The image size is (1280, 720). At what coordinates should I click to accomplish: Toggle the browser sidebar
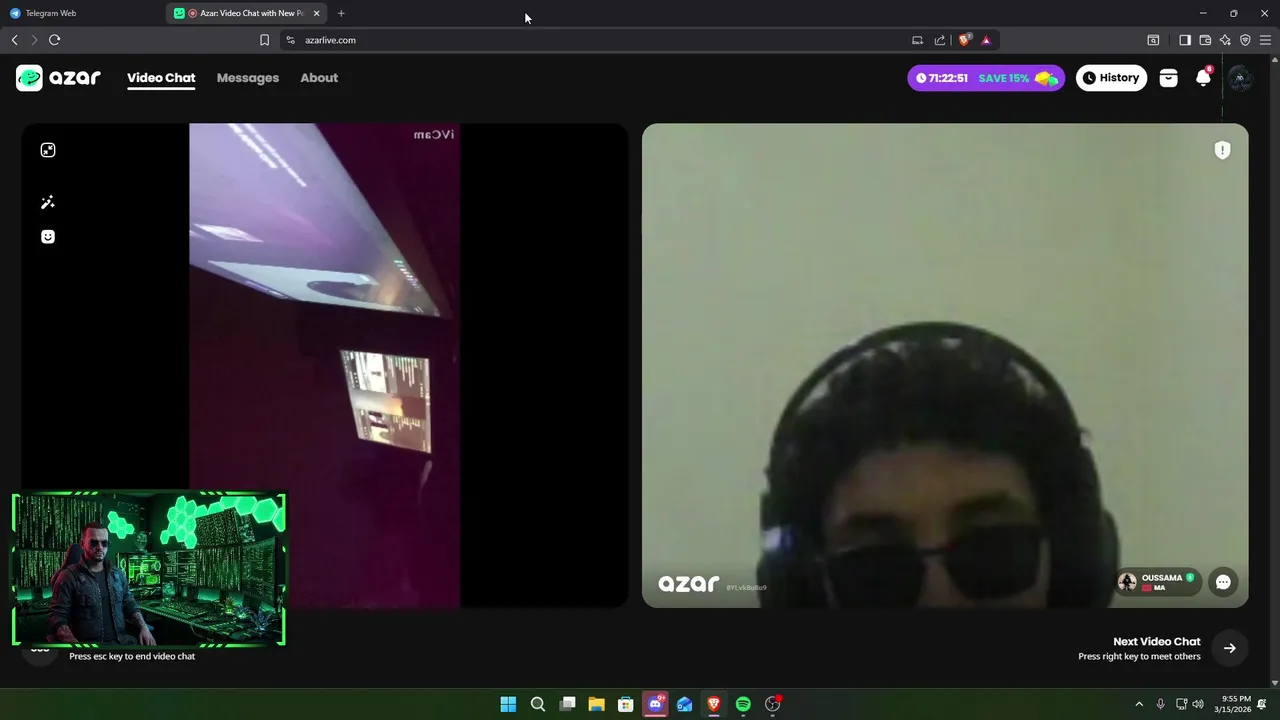(1185, 40)
